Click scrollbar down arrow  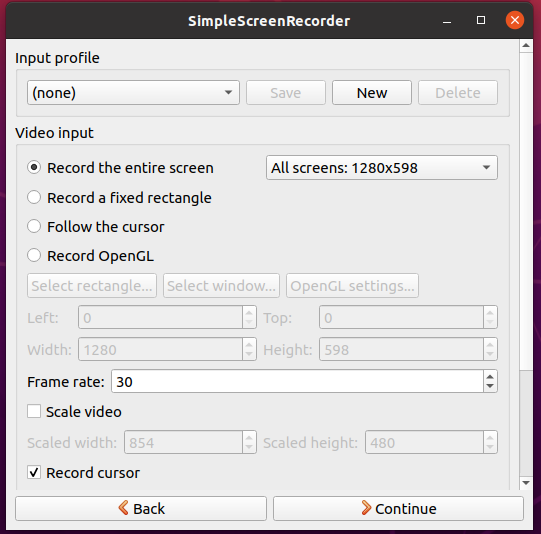point(526,483)
